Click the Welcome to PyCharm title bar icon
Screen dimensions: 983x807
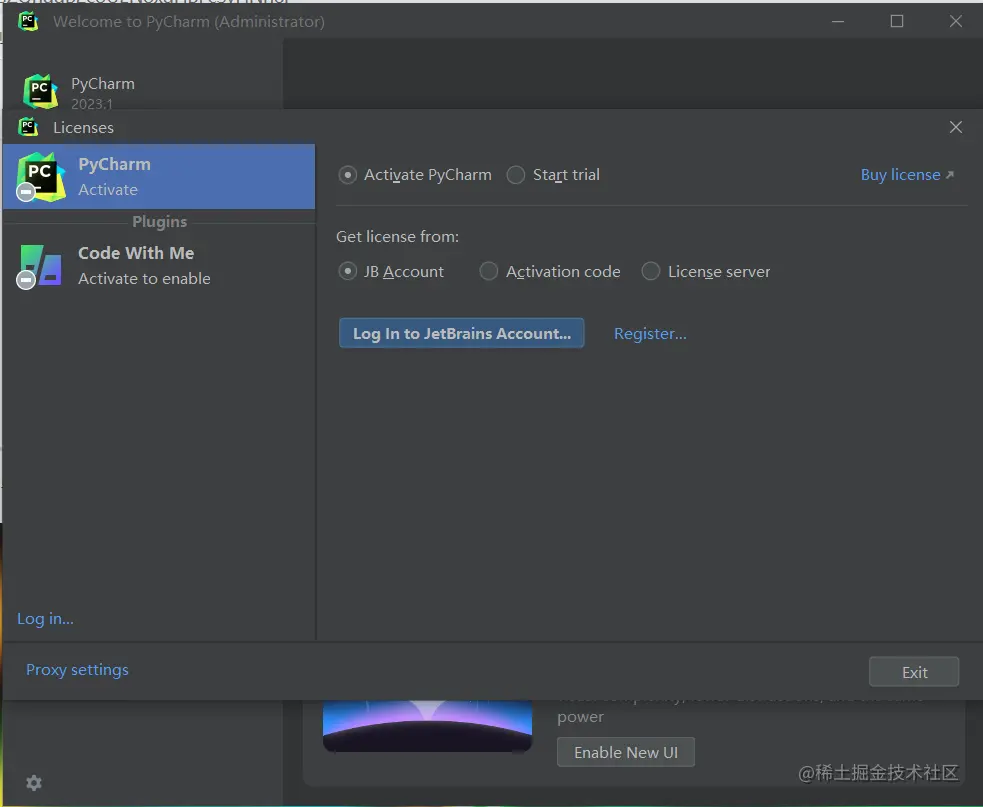[x=28, y=21]
